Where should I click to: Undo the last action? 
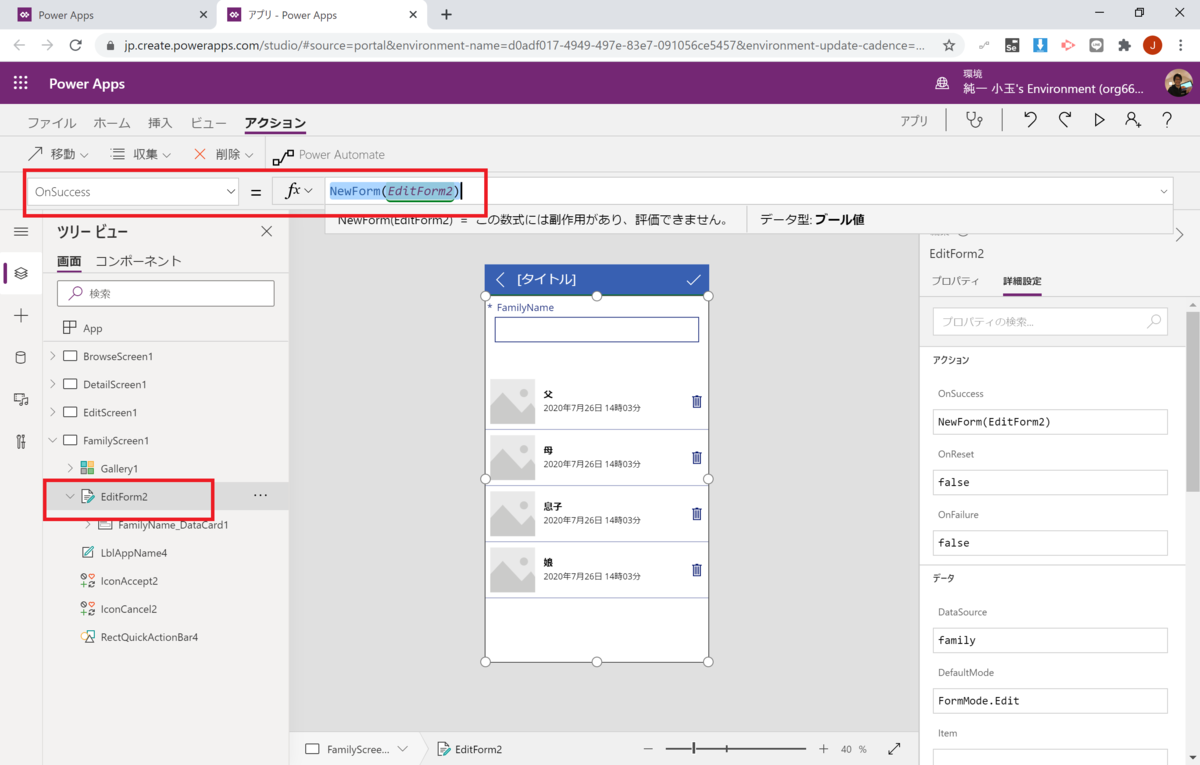point(1030,120)
